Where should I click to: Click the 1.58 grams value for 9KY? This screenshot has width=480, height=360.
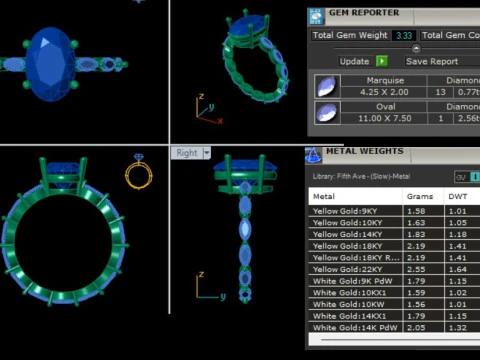coord(416,211)
